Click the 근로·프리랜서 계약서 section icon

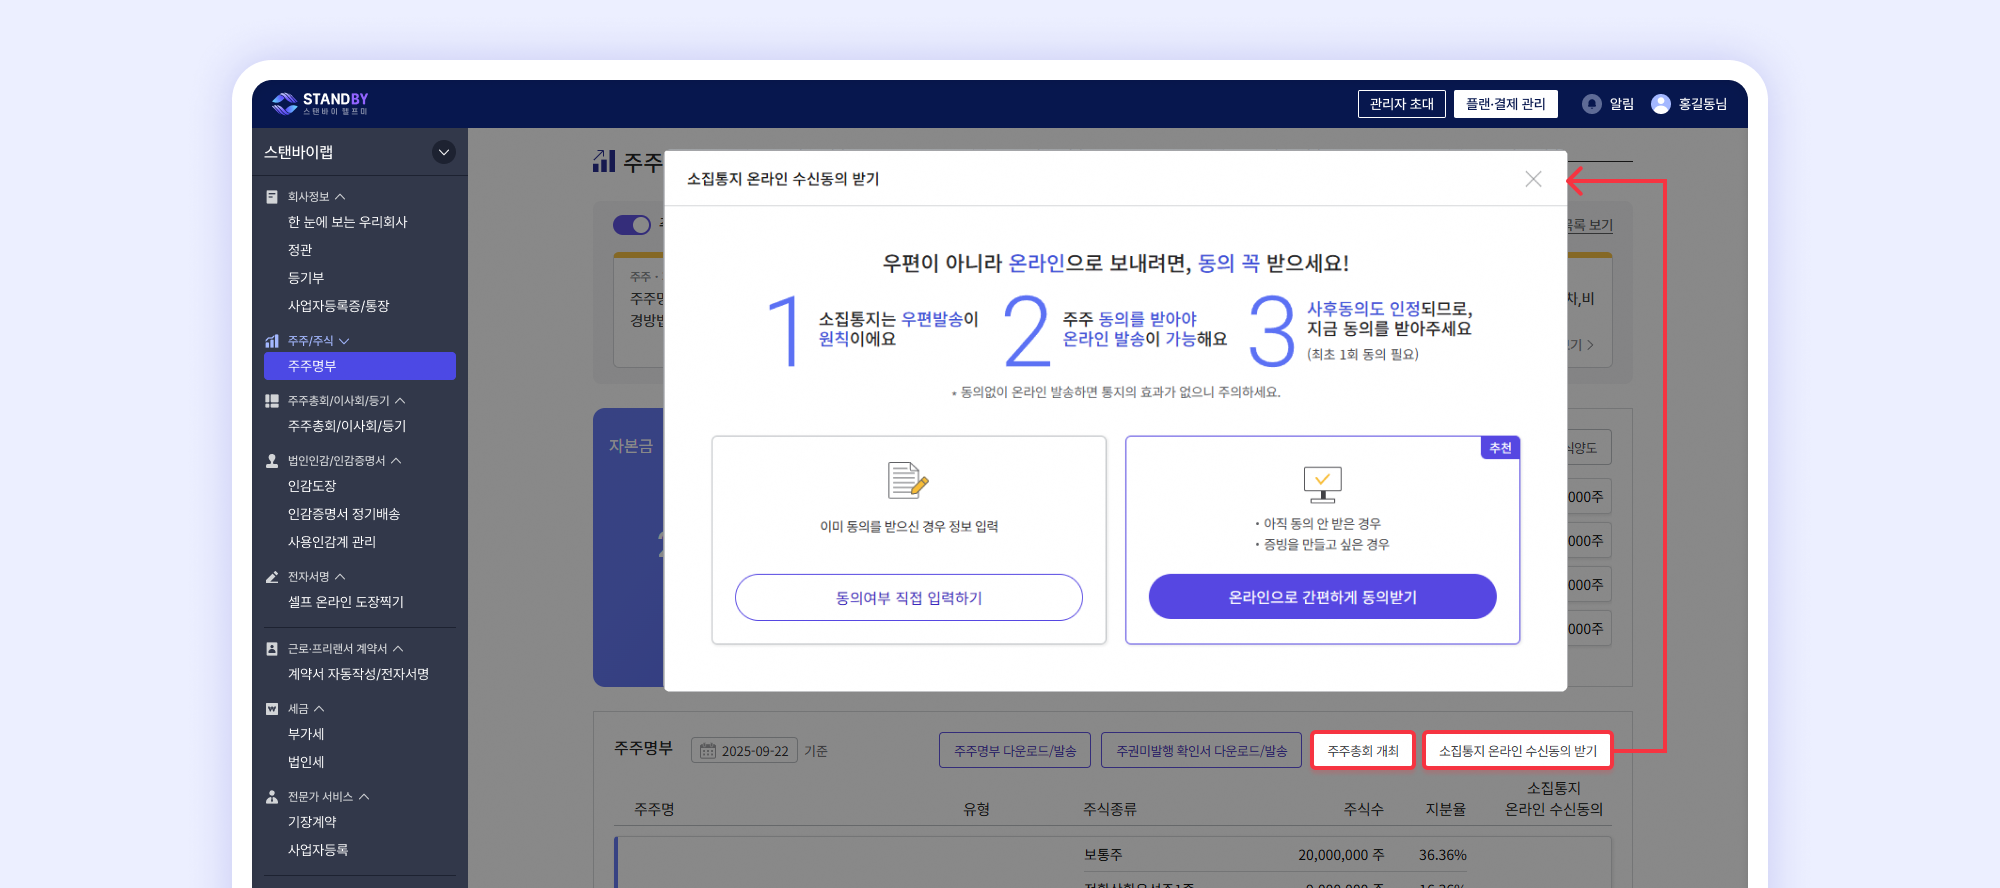(x=272, y=649)
